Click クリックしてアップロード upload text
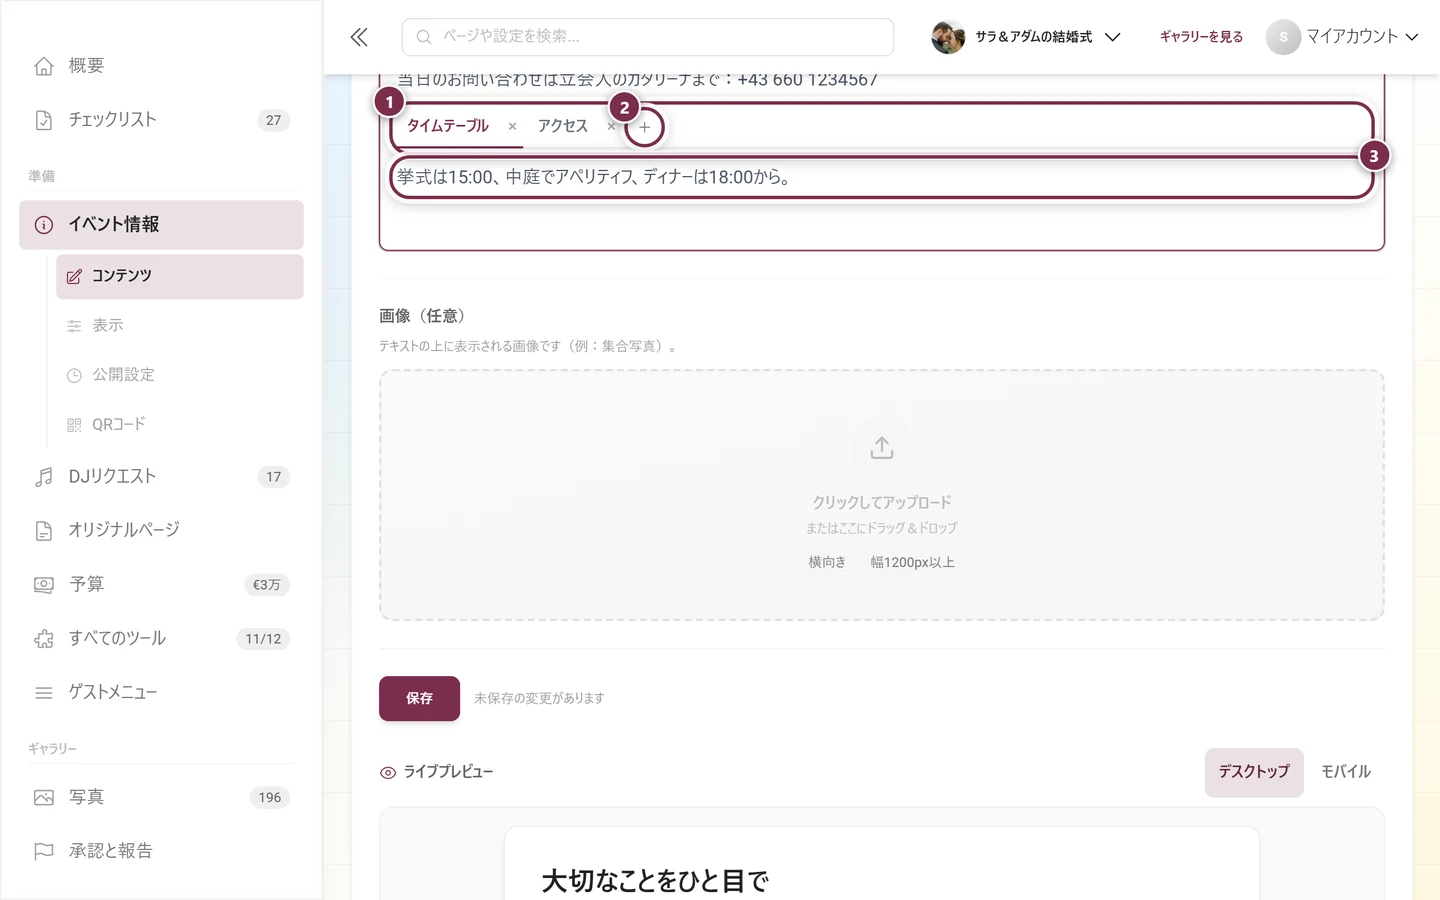 881,502
